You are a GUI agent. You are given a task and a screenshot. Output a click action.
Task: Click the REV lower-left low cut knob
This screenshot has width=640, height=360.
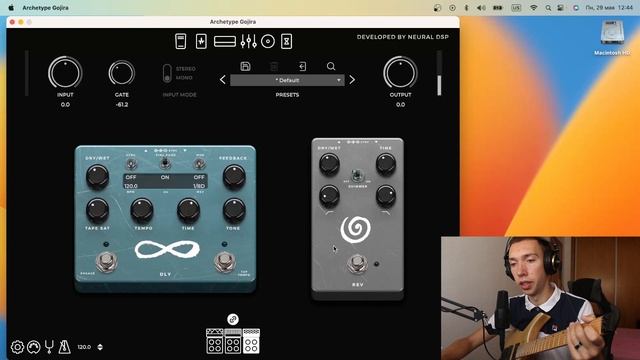pyautogui.click(x=329, y=196)
